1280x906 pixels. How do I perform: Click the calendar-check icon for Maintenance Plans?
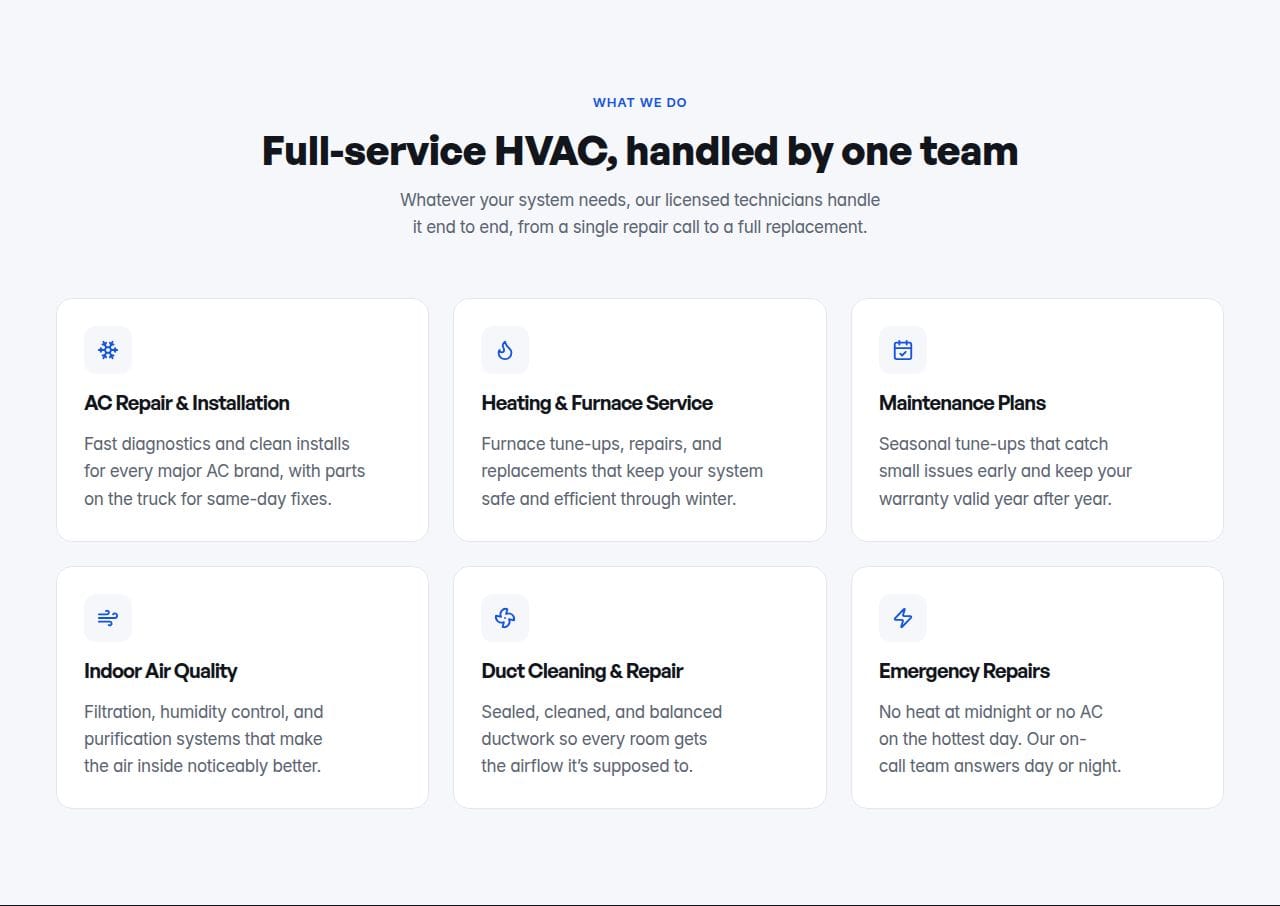903,350
